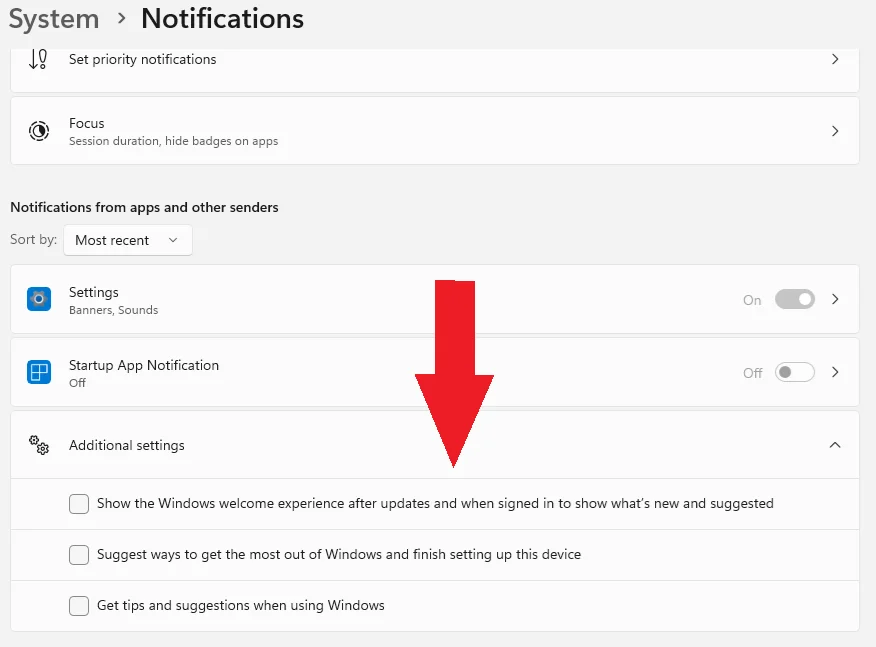Click the Additional settings gears icon

39,445
